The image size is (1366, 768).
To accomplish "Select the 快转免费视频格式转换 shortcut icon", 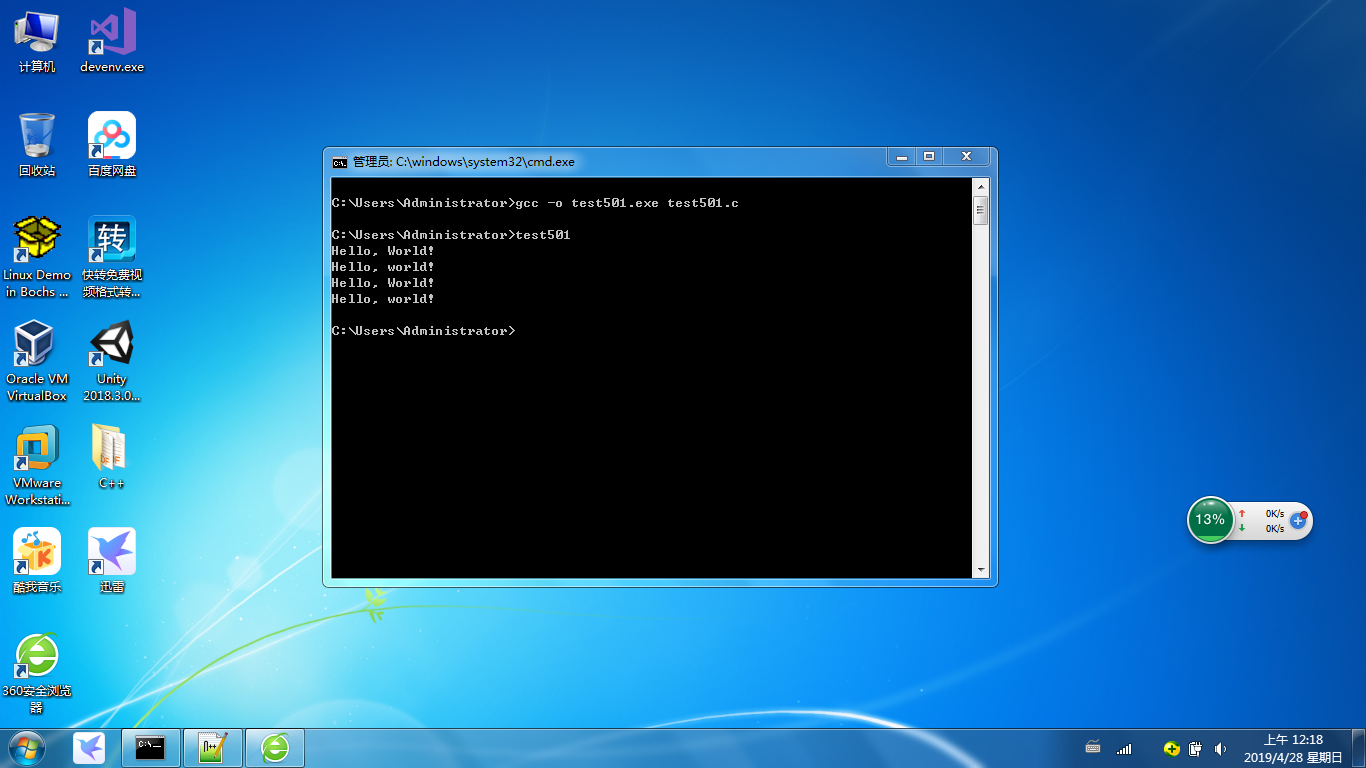I will tap(112, 258).
